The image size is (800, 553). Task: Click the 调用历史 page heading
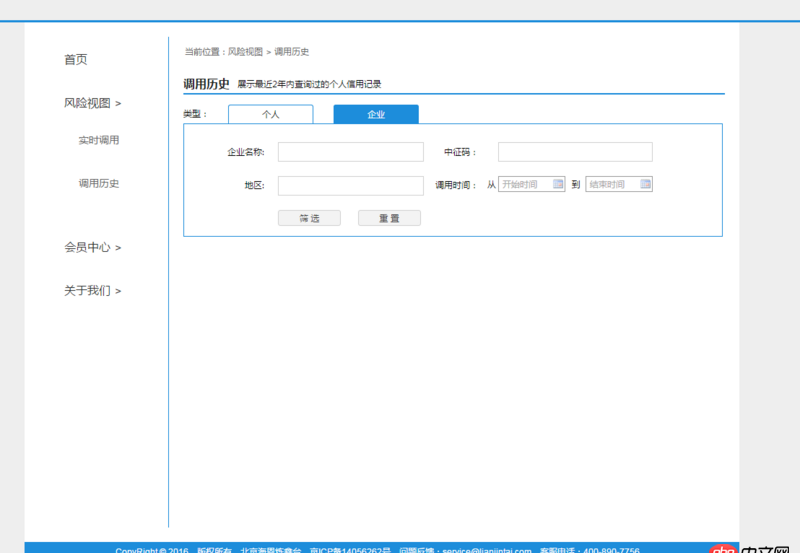click(206, 84)
